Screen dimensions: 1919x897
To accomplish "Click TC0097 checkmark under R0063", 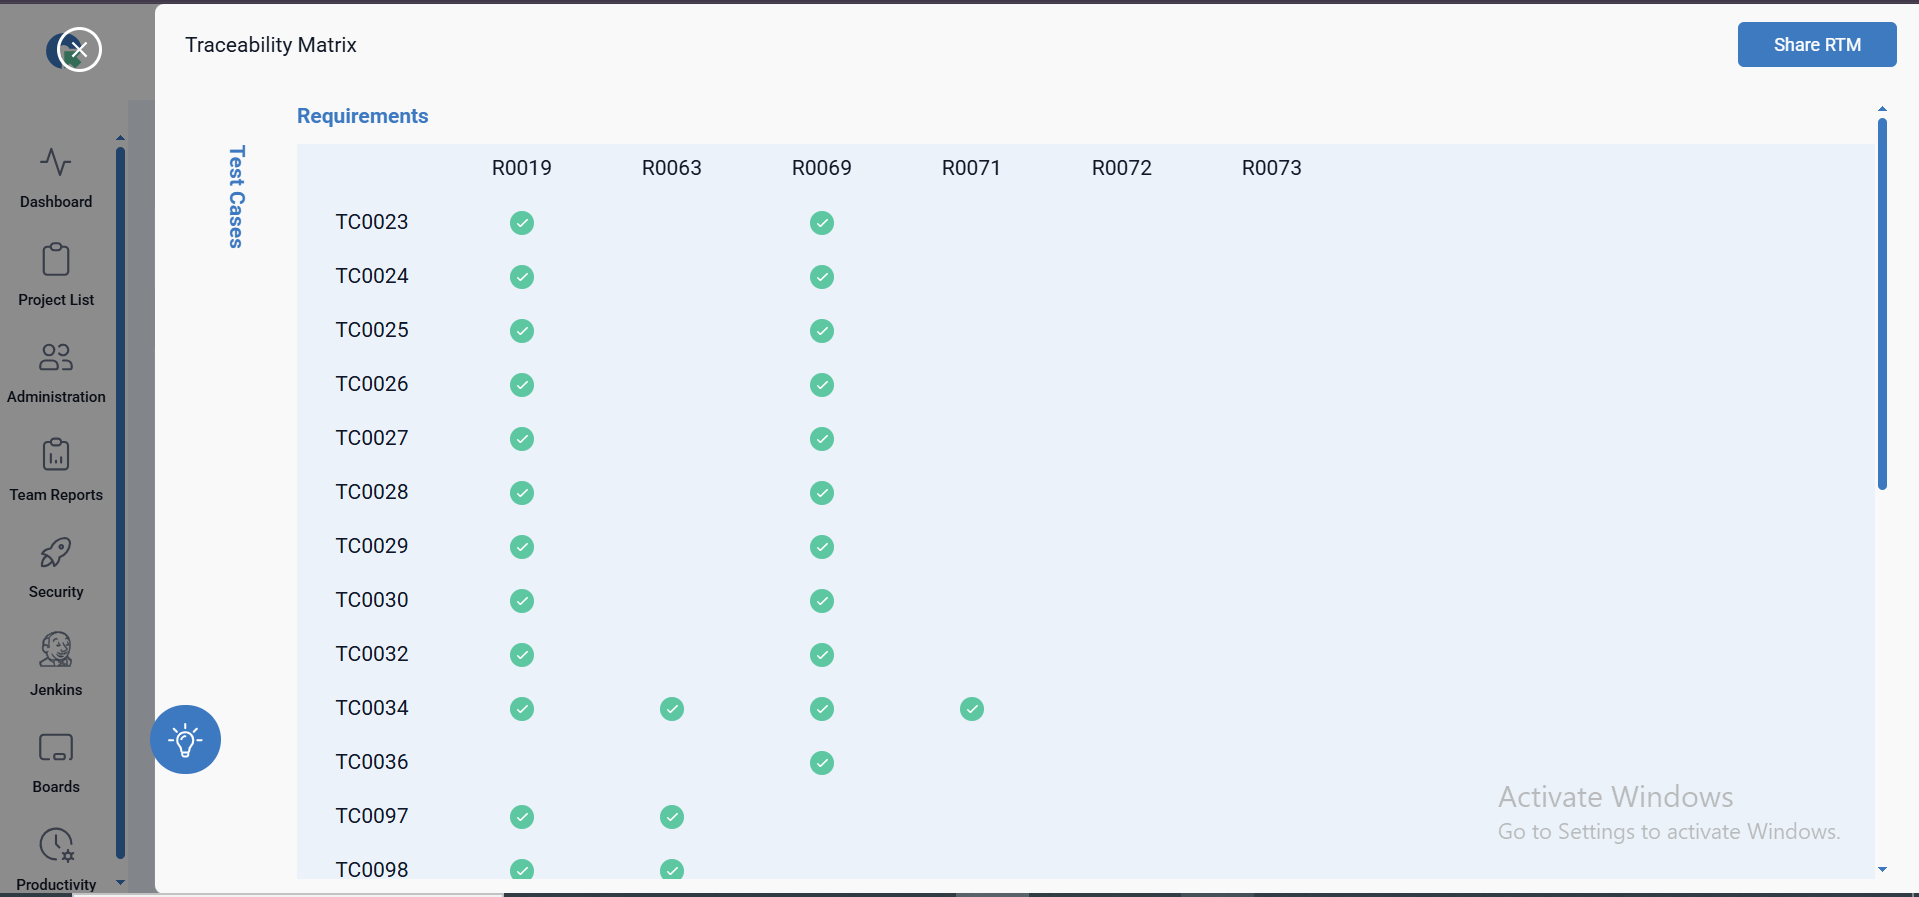I will (x=672, y=817).
